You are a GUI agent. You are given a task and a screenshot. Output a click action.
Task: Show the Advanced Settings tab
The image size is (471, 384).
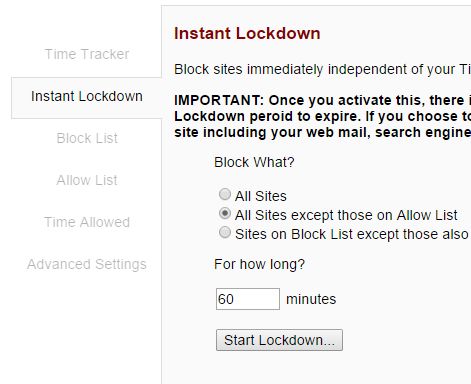pos(87,264)
